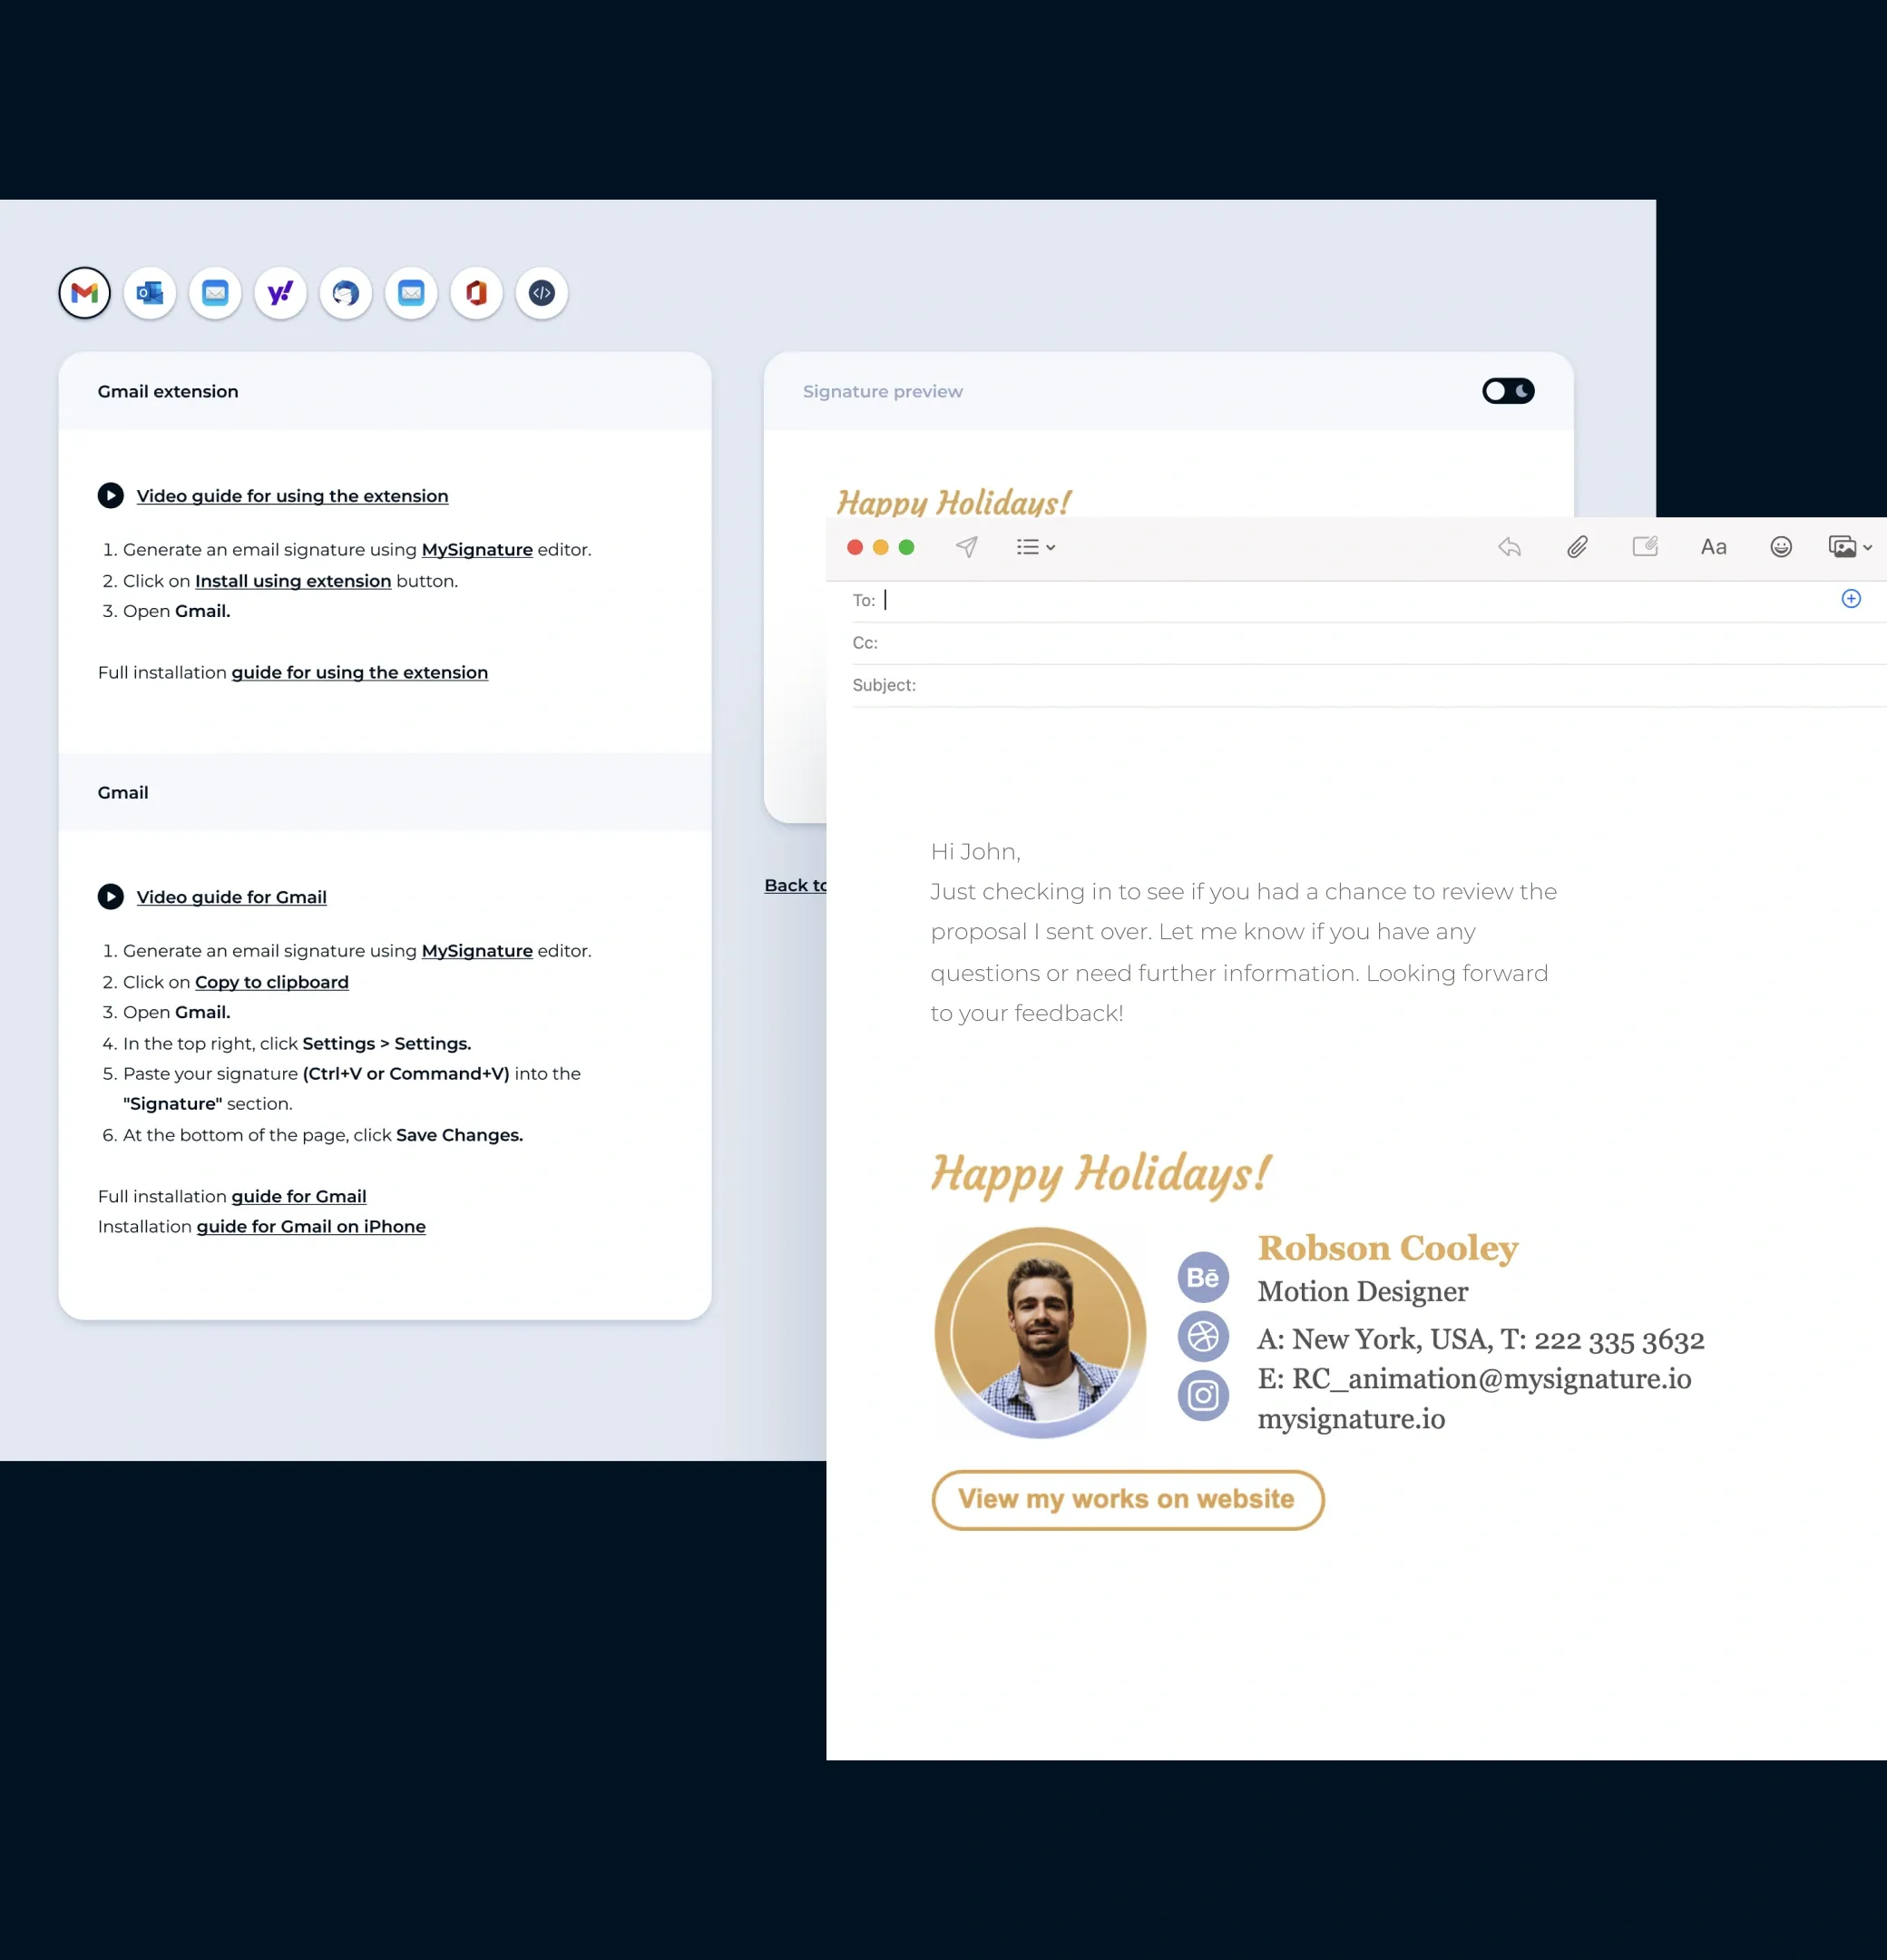Click the Dribbble social icon in signature
This screenshot has width=1887, height=1960.
tap(1203, 1336)
